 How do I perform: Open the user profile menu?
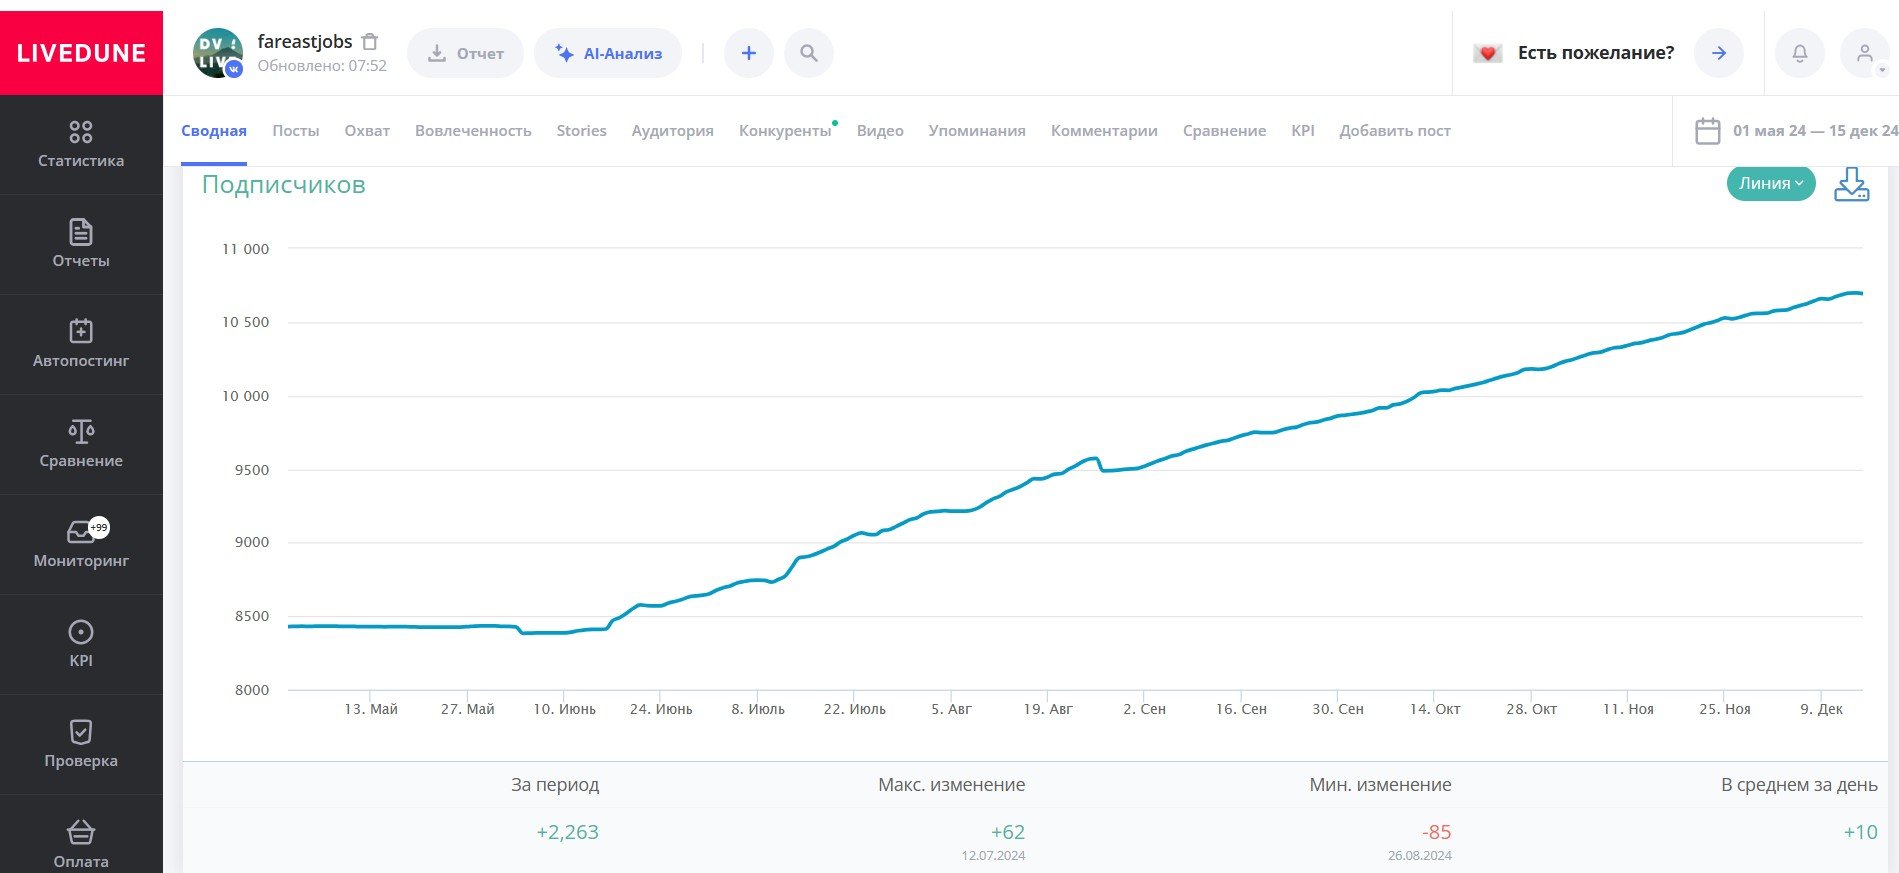tap(1865, 54)
